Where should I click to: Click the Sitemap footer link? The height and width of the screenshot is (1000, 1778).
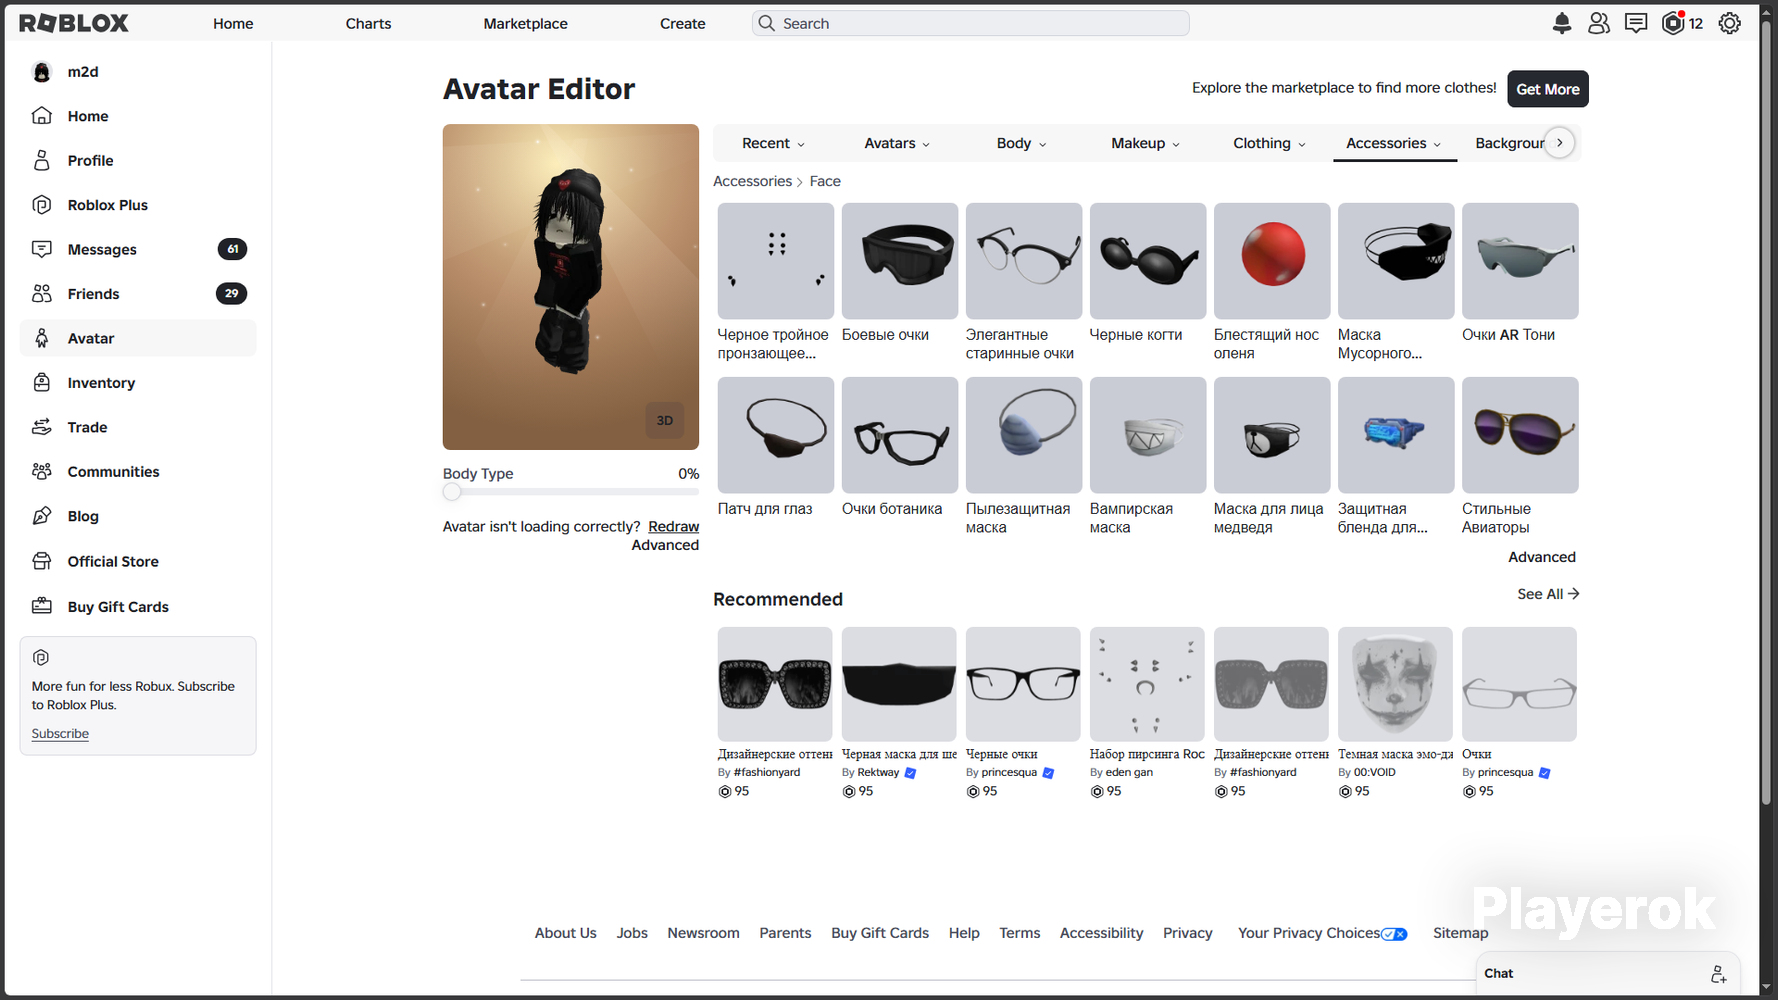[1460, 933]
